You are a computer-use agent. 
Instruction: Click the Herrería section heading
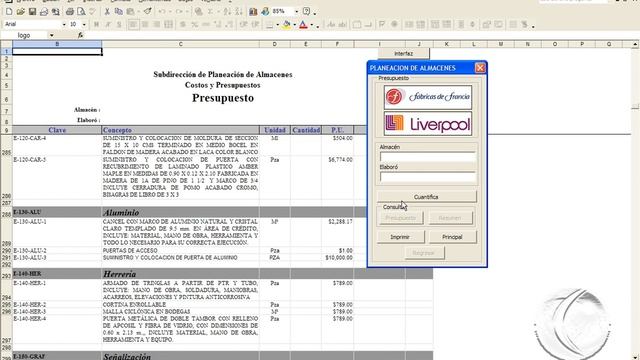119,274
